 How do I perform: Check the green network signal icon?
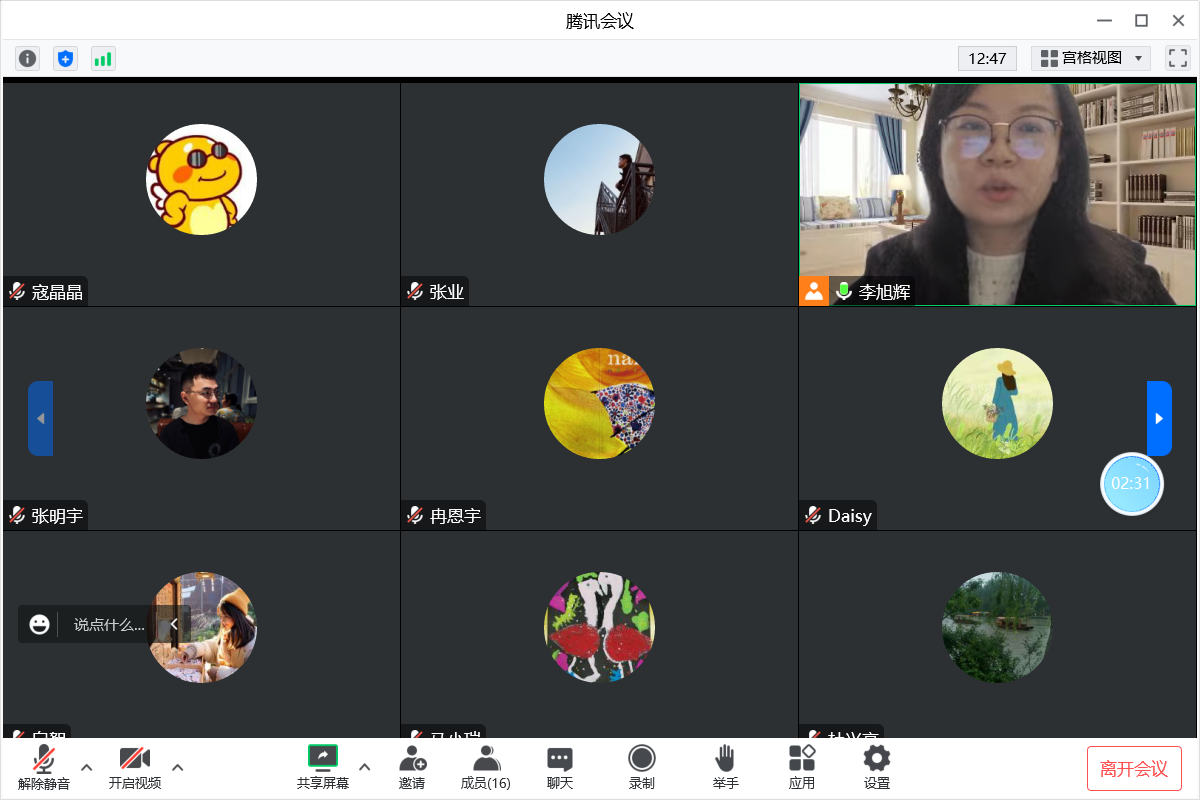[x=103, y=59]
